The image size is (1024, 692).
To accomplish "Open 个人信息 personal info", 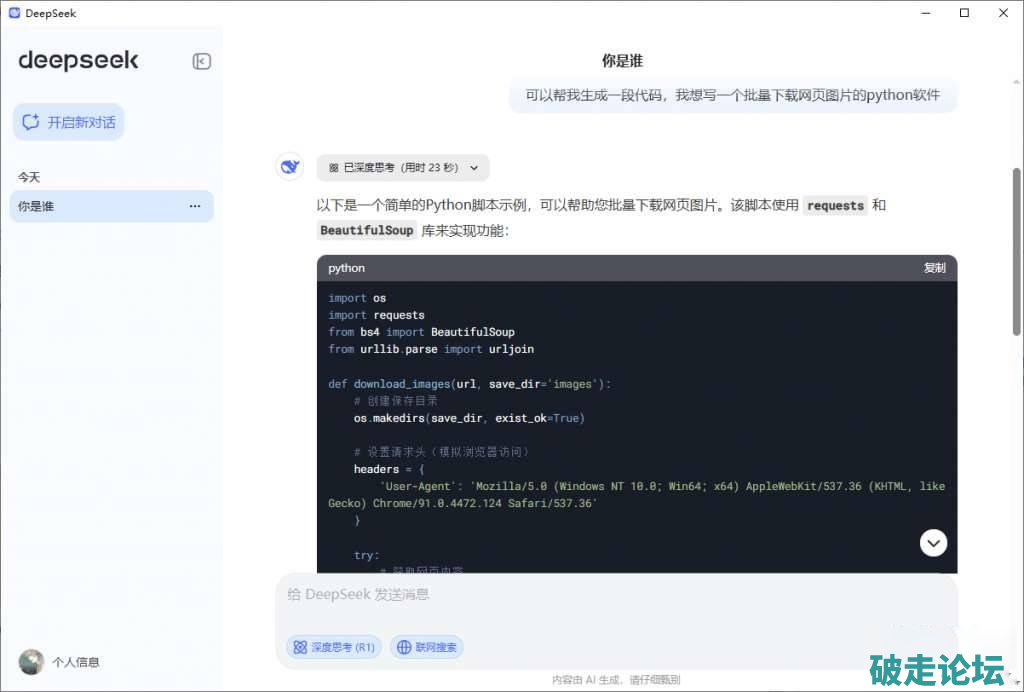I will point(76,662).
